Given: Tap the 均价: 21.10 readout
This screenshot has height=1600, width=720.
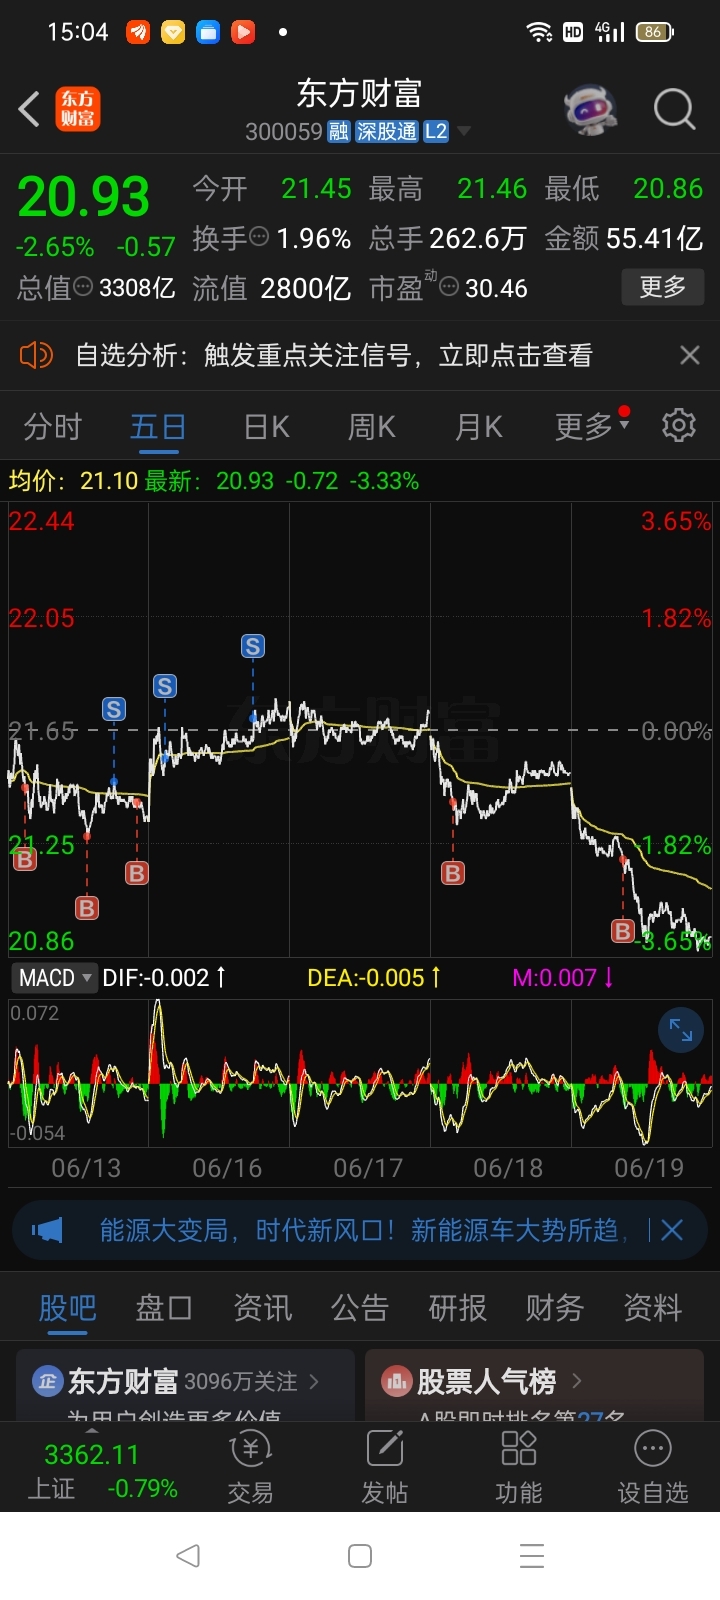Looking at the screenshot, I should click(x=73, y=481).
